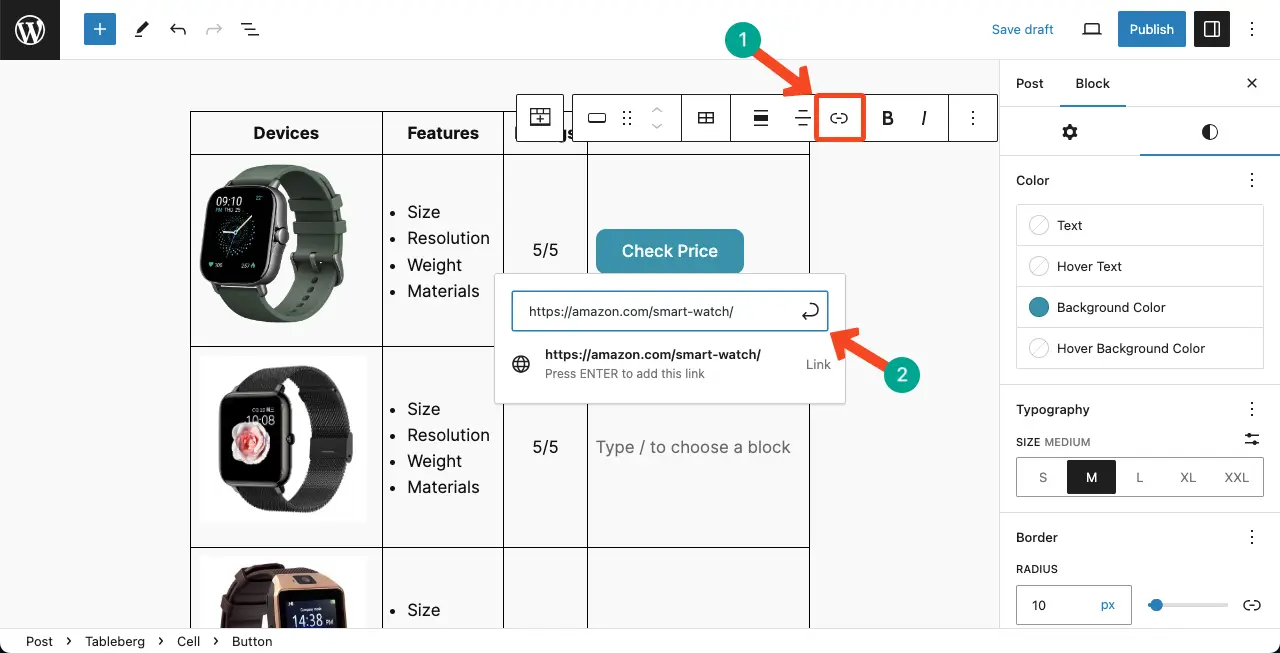Select the Tools pencil icon
1280x653 pixels.
click(x=141, y=30)
